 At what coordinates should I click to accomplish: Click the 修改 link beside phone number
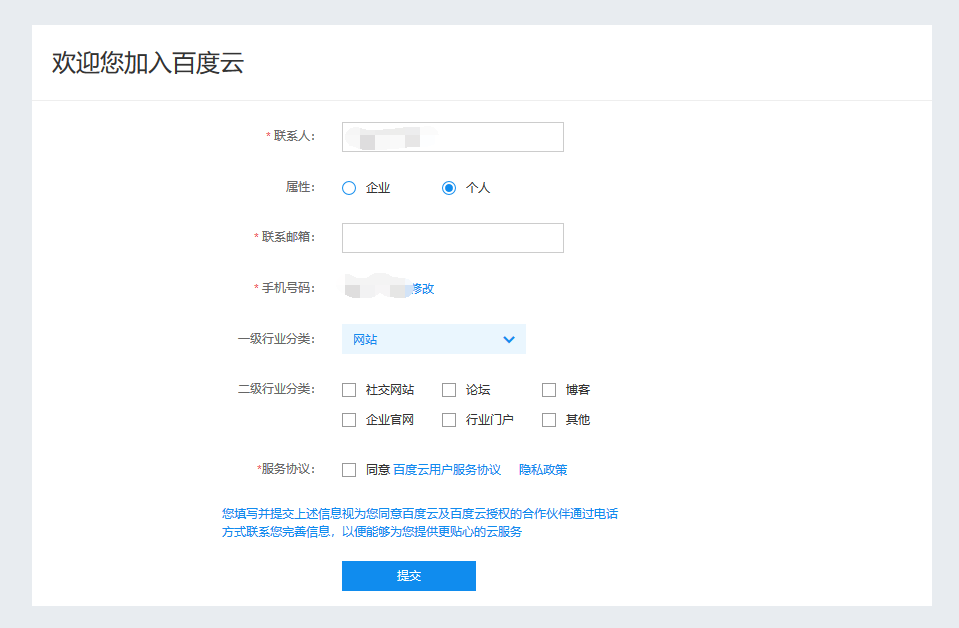coord(423,289)
